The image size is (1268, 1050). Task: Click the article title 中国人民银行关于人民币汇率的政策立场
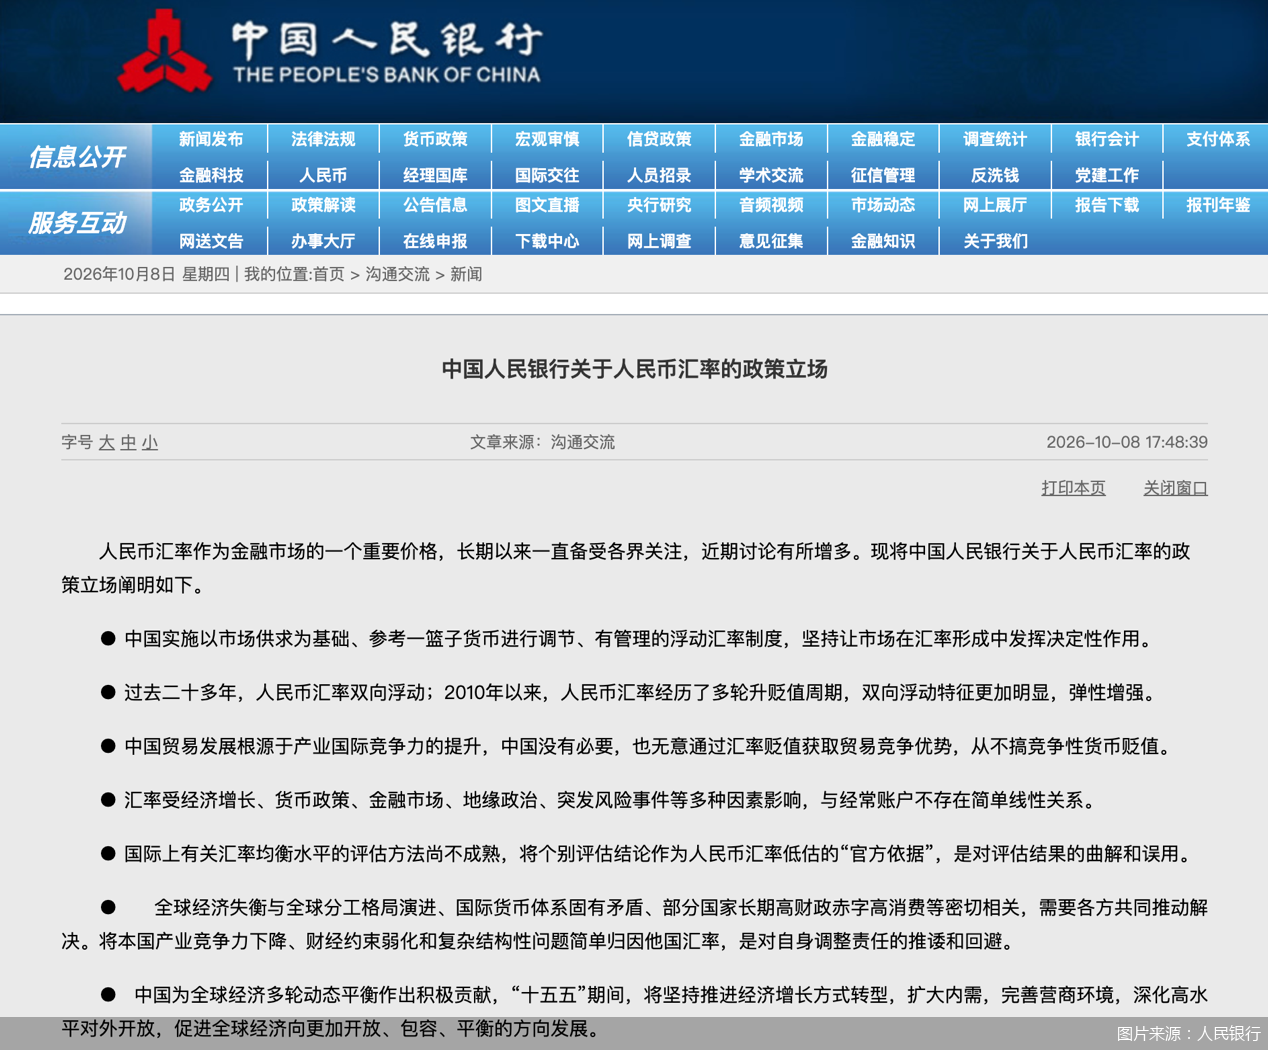[x=634, y=369]
